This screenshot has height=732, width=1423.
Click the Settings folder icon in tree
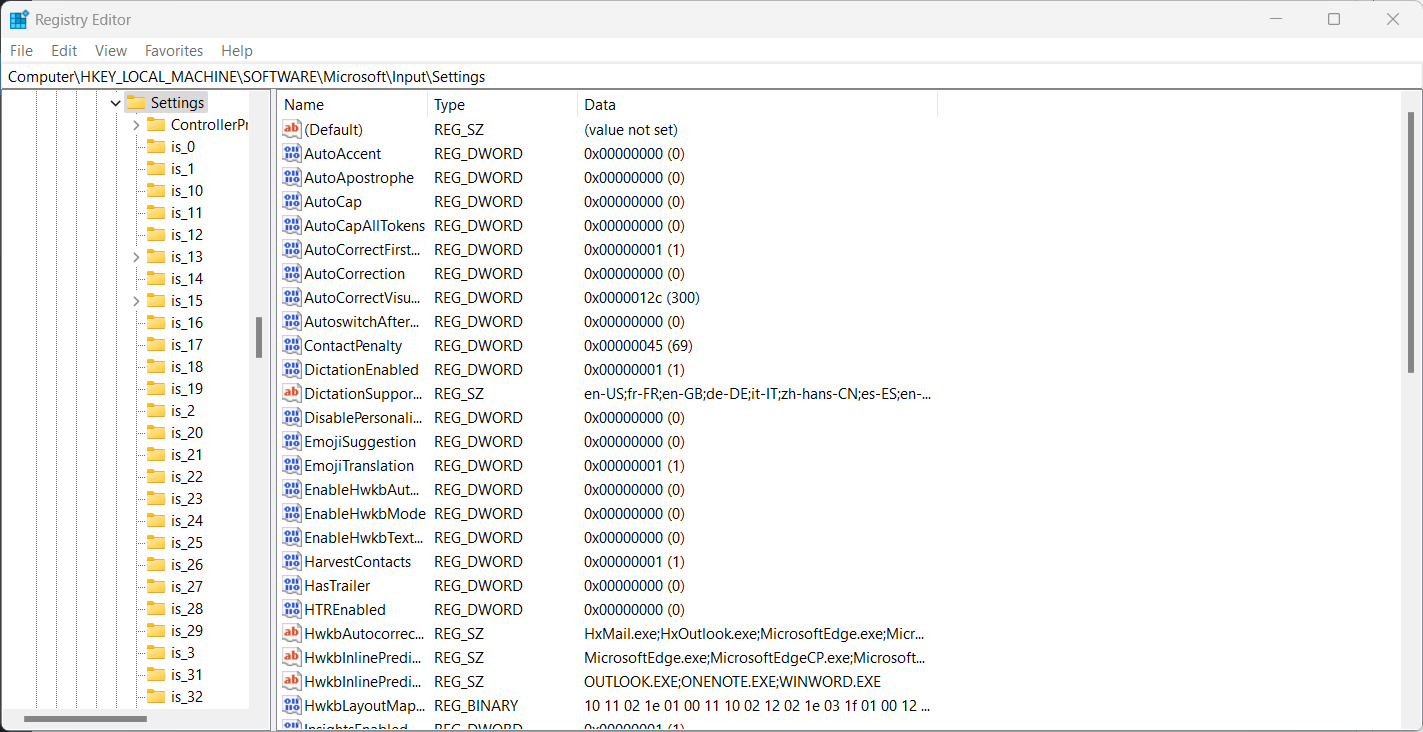coord(136,102)
